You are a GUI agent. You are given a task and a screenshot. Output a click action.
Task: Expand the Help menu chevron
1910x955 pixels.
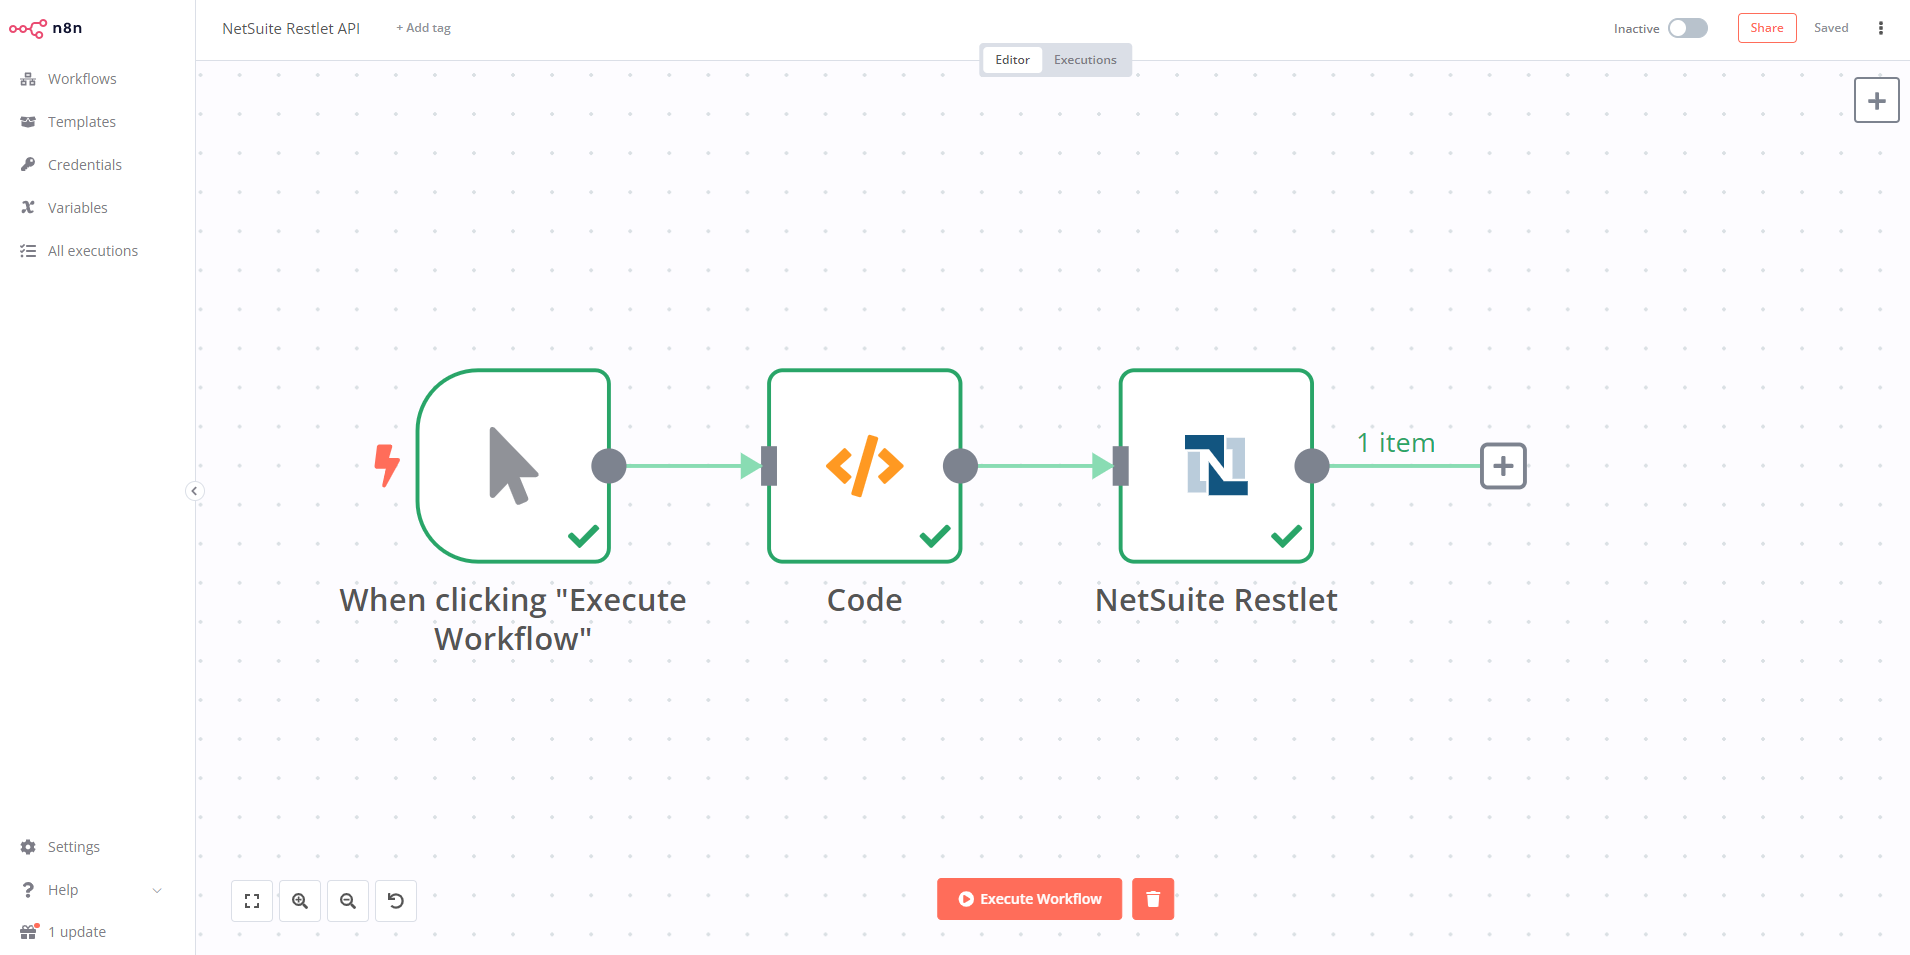click(157, 890)
